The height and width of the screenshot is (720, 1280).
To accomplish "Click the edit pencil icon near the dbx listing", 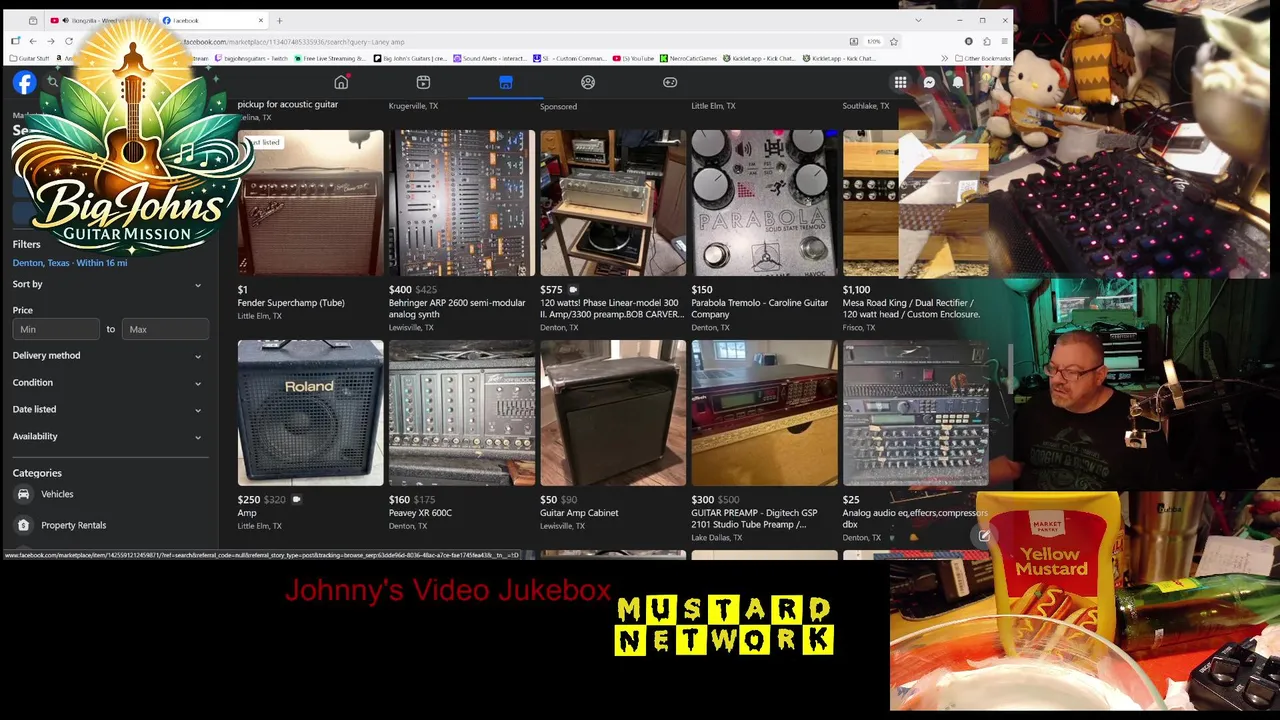I will point(984,536).
